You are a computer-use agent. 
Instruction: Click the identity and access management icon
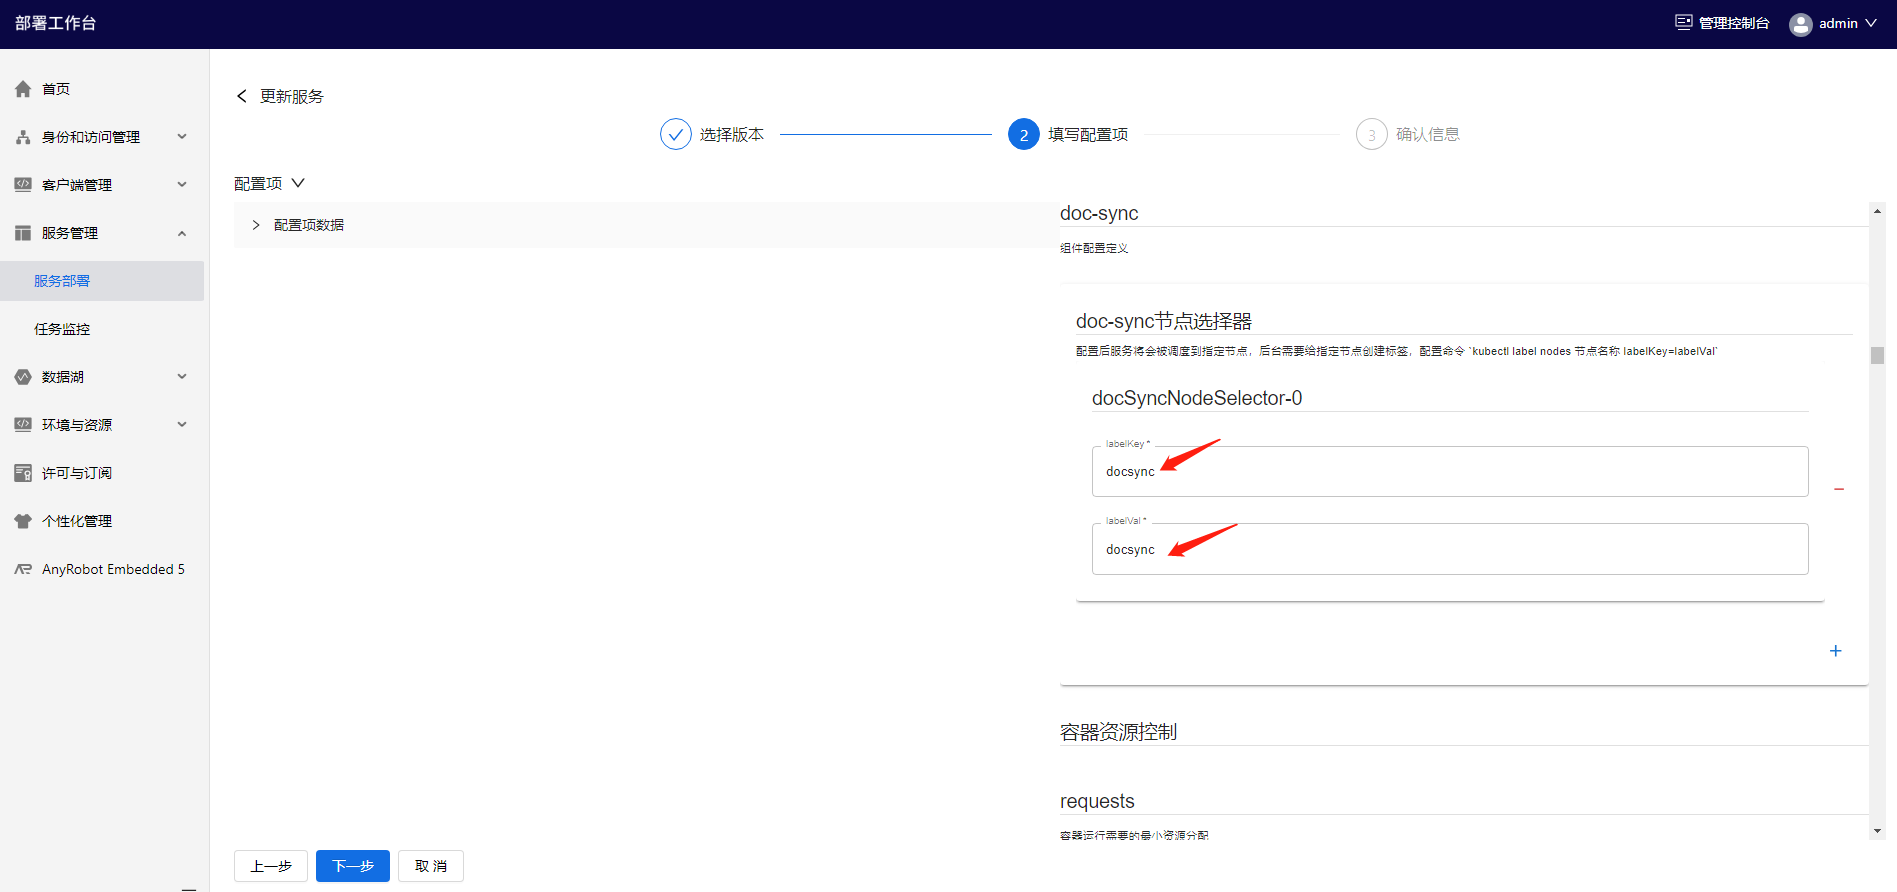coord(23,137)
